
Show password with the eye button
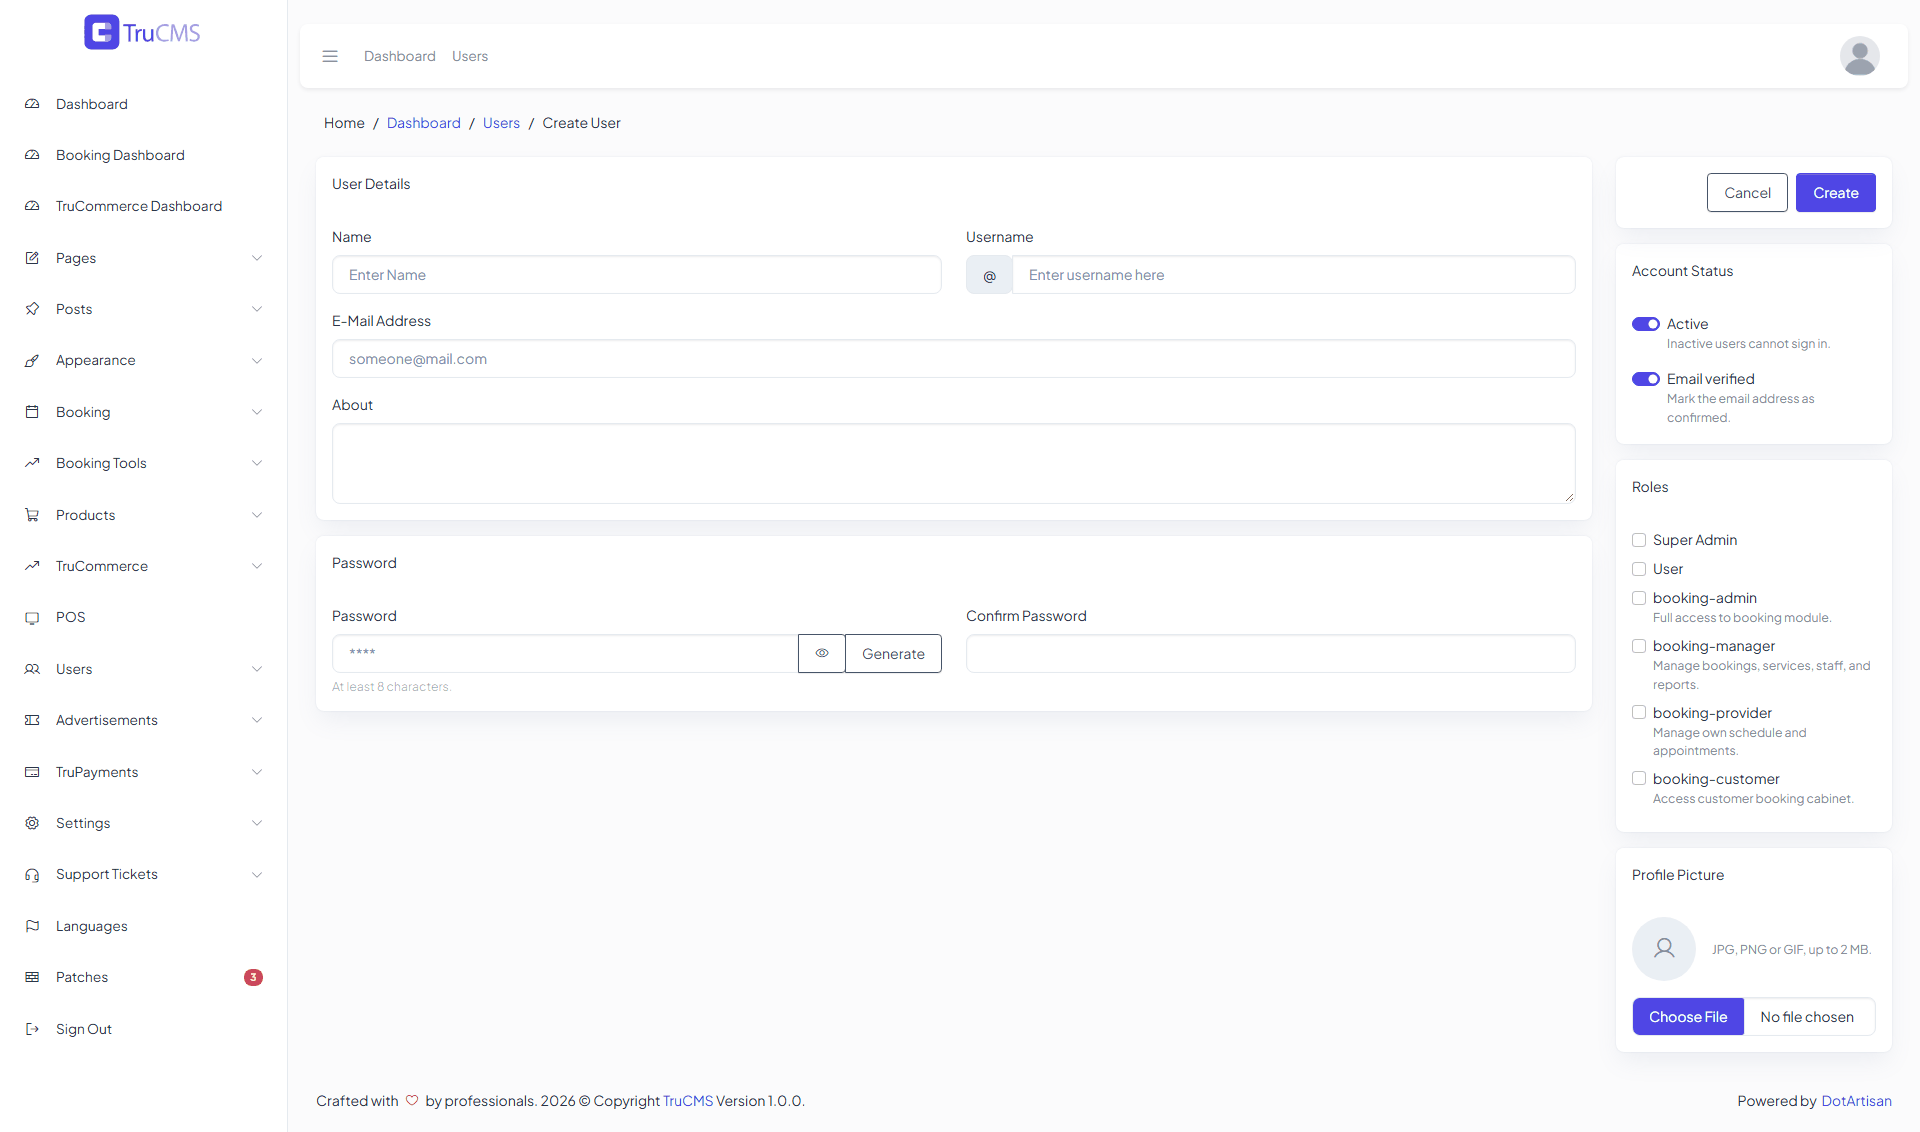(822, 653)
